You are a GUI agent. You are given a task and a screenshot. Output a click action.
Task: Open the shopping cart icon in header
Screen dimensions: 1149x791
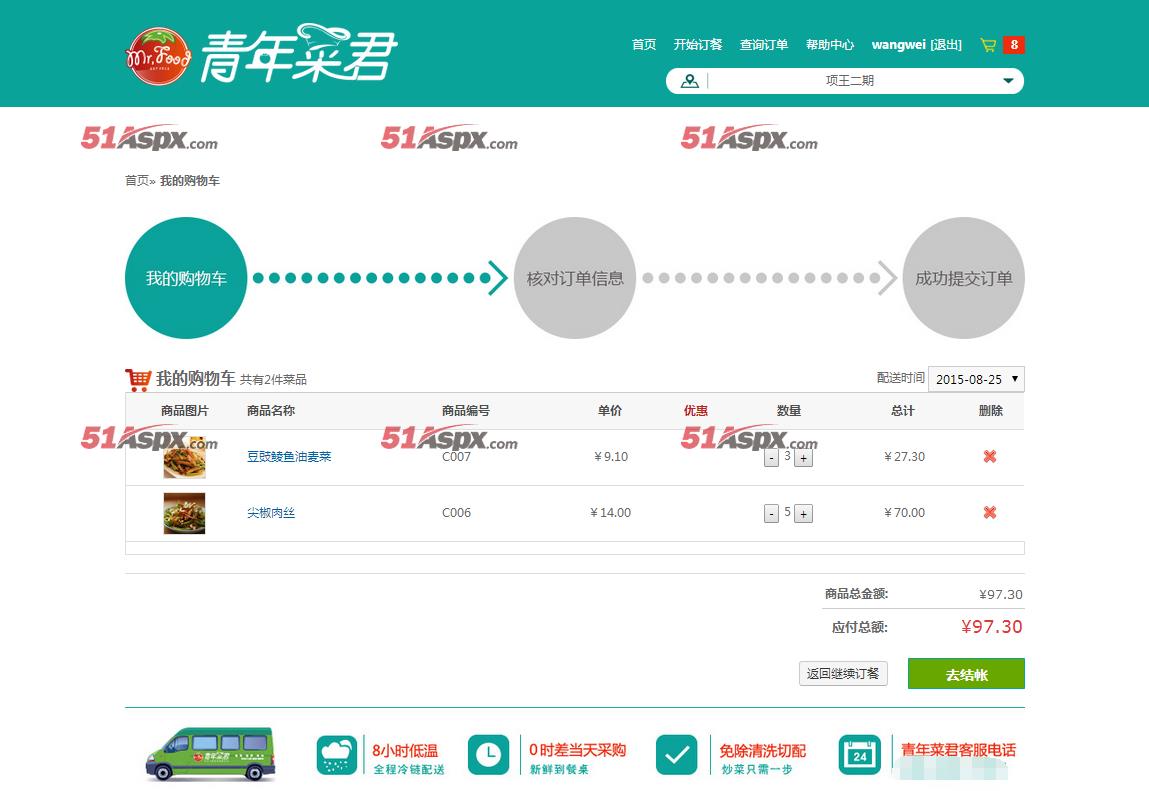tap(988, 45)
